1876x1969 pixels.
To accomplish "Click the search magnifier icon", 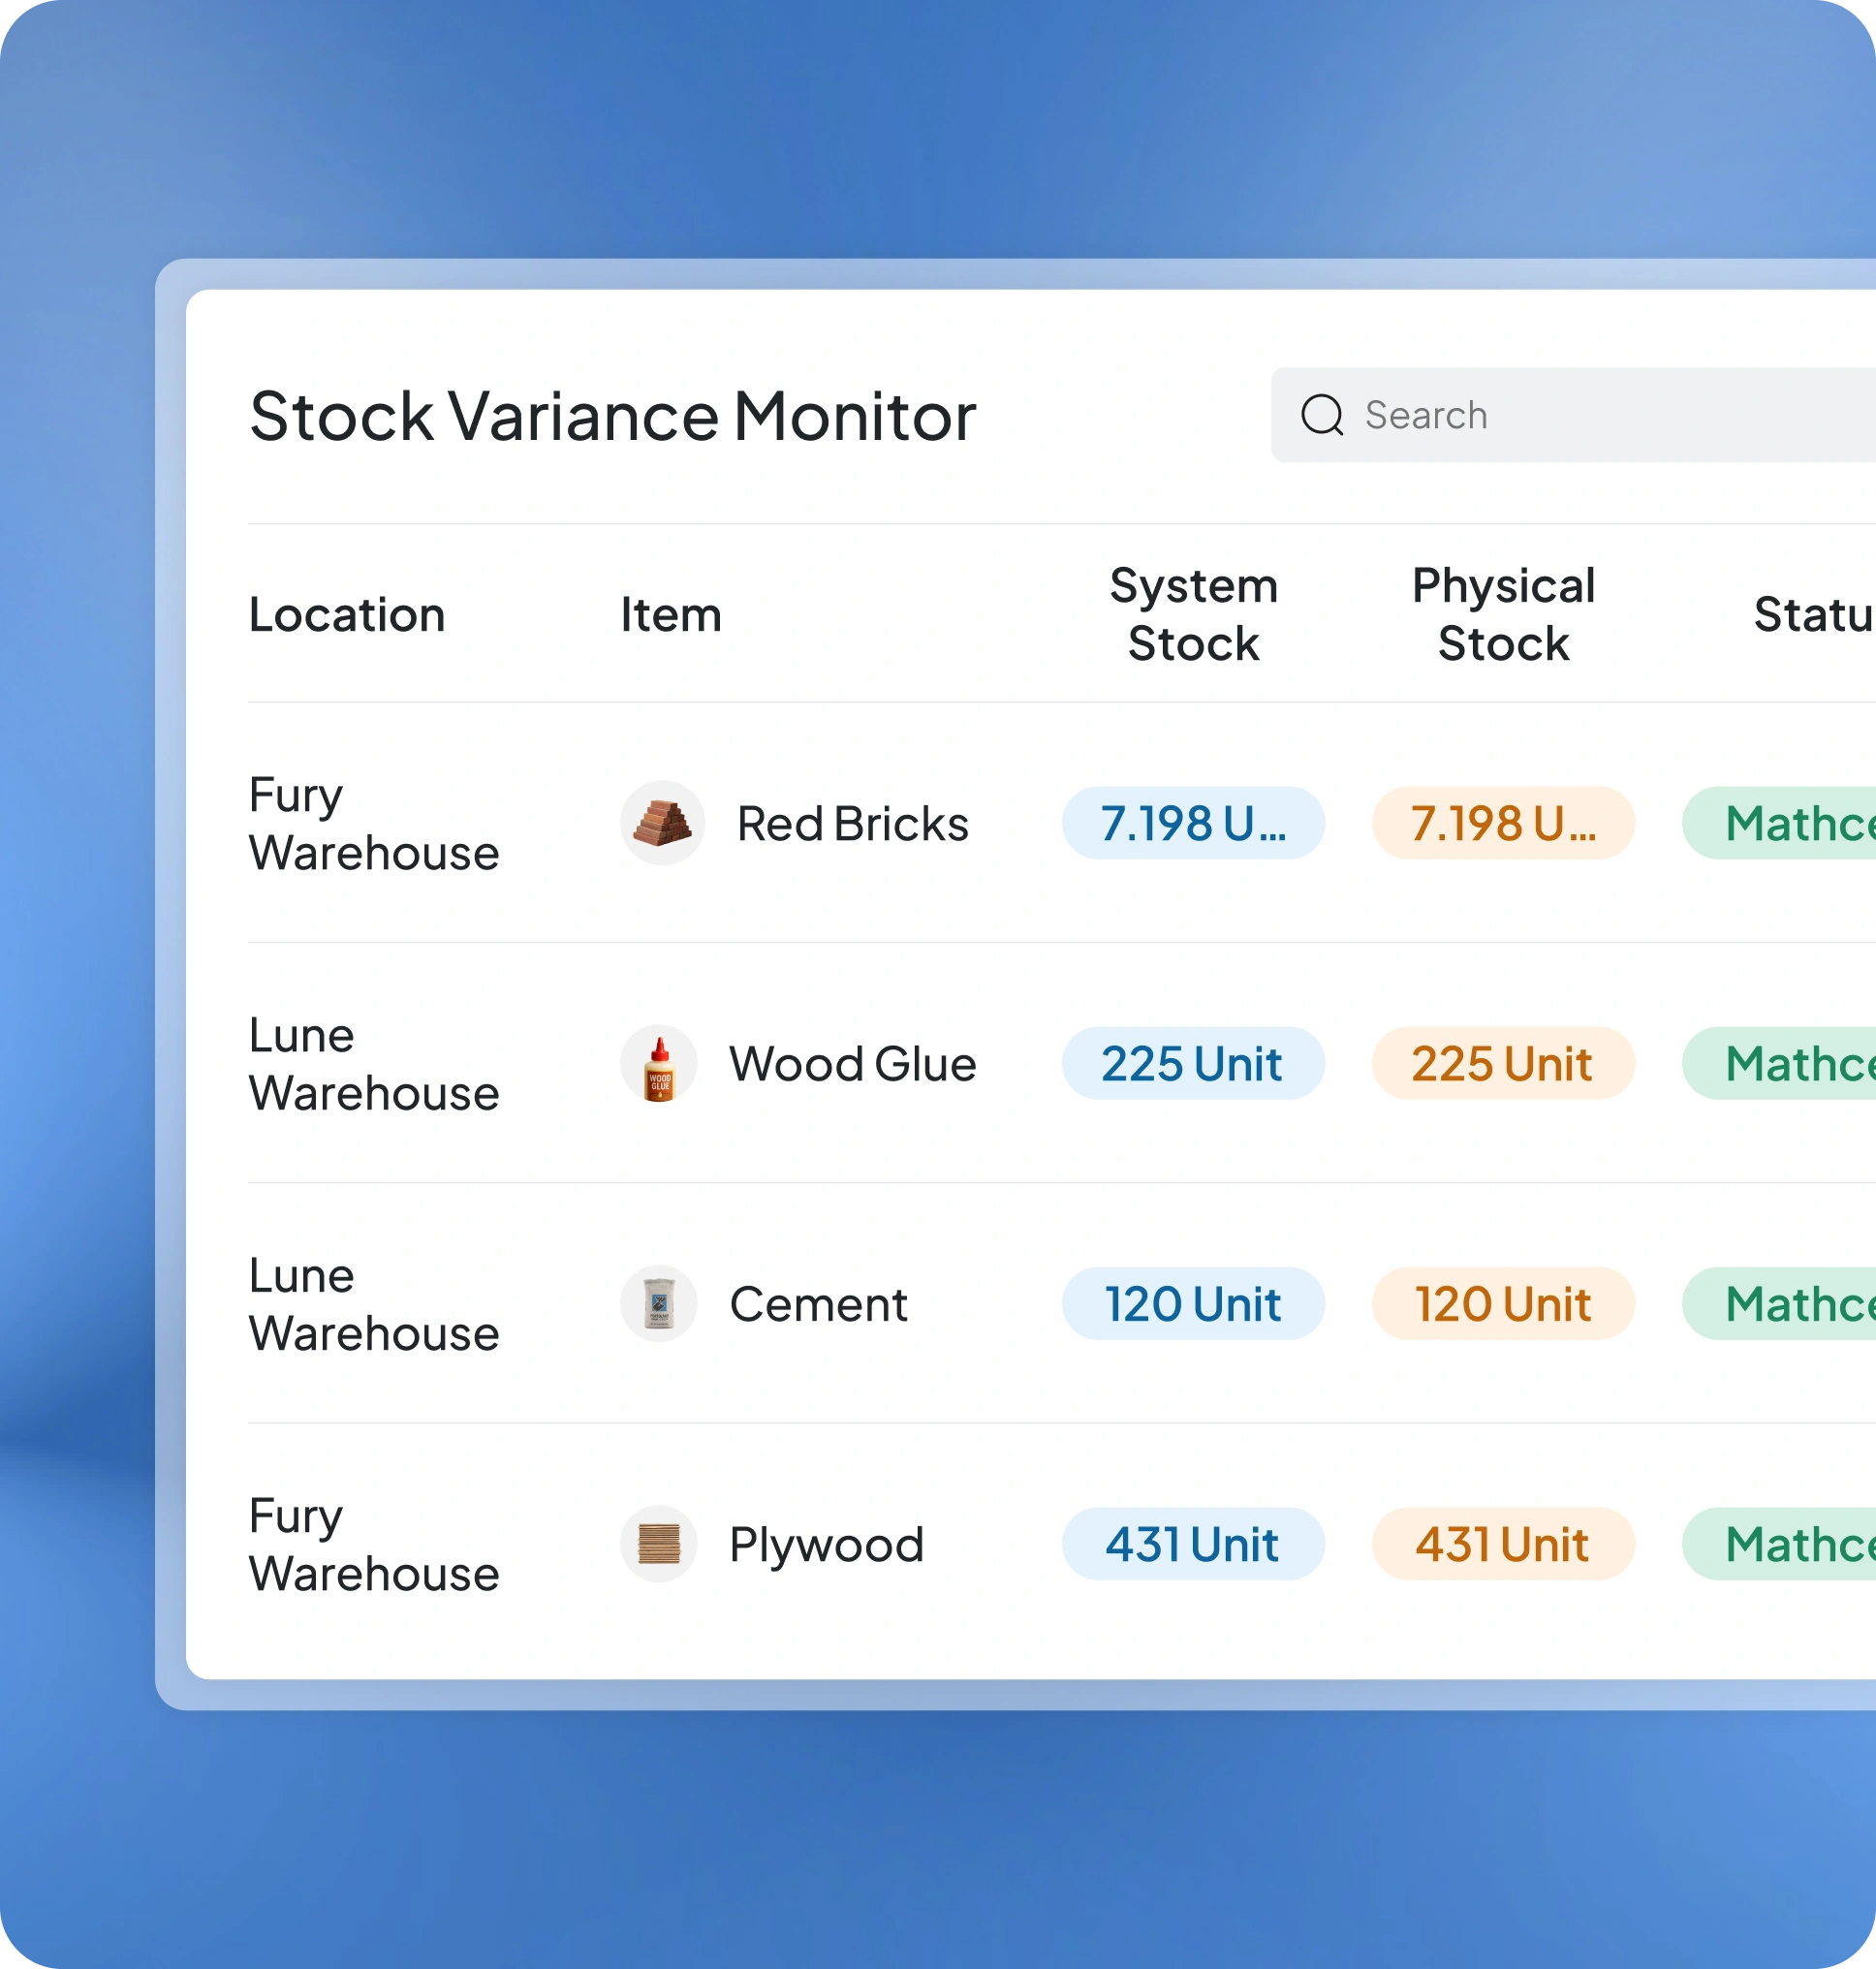I will (1321, 415).
